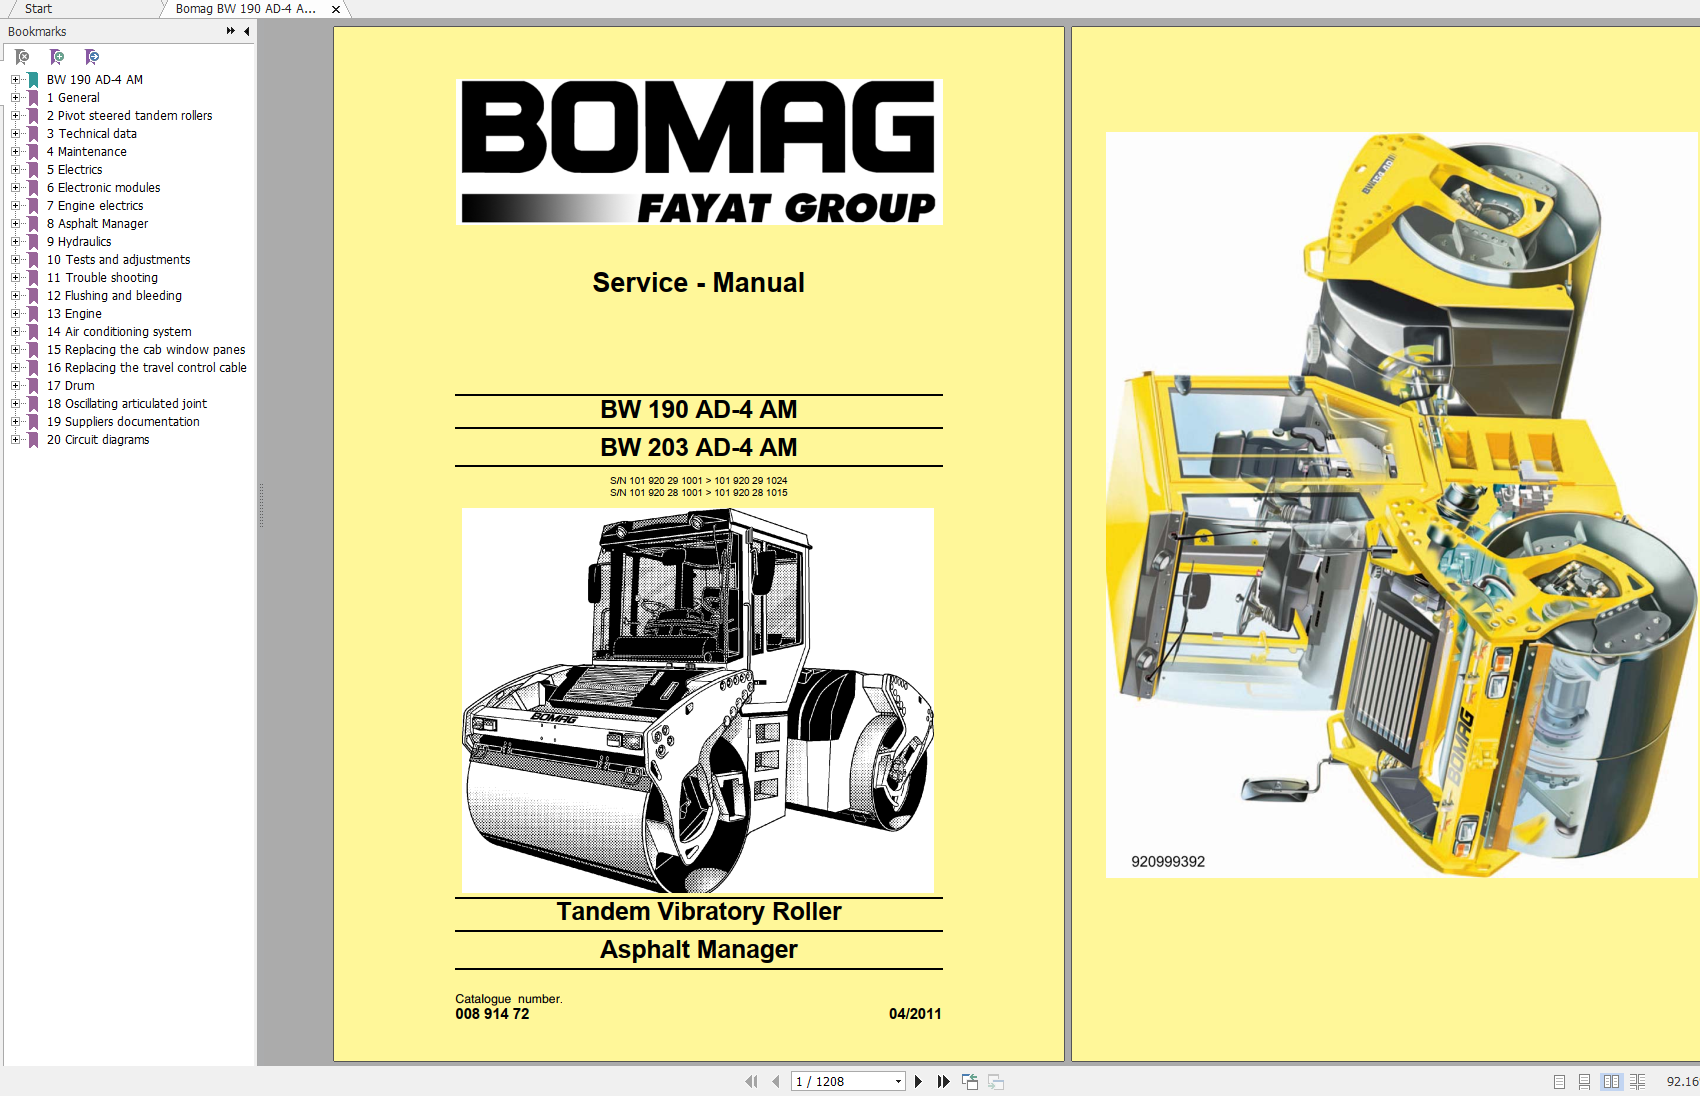Viewport: 1700px width, 1096px height.
Task: Toggle two-page facing layout
Action: [1611, 1081]
